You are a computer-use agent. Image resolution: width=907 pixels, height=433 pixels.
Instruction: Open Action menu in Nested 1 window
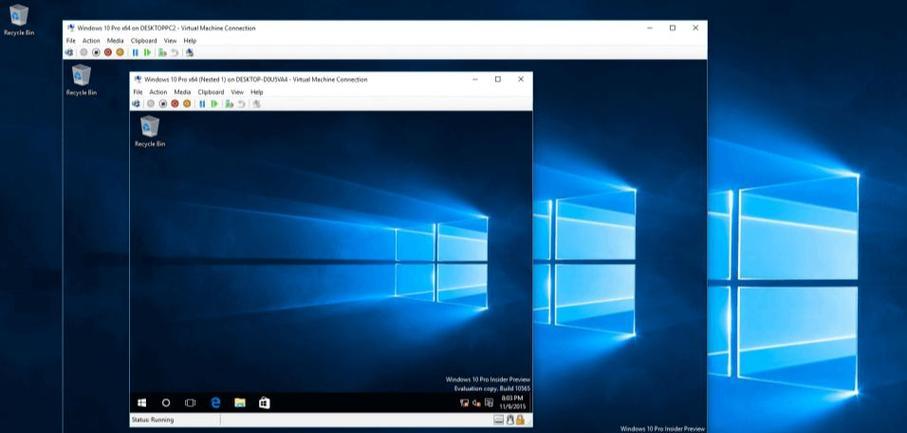pyautogui.click(x=158, y=92)
